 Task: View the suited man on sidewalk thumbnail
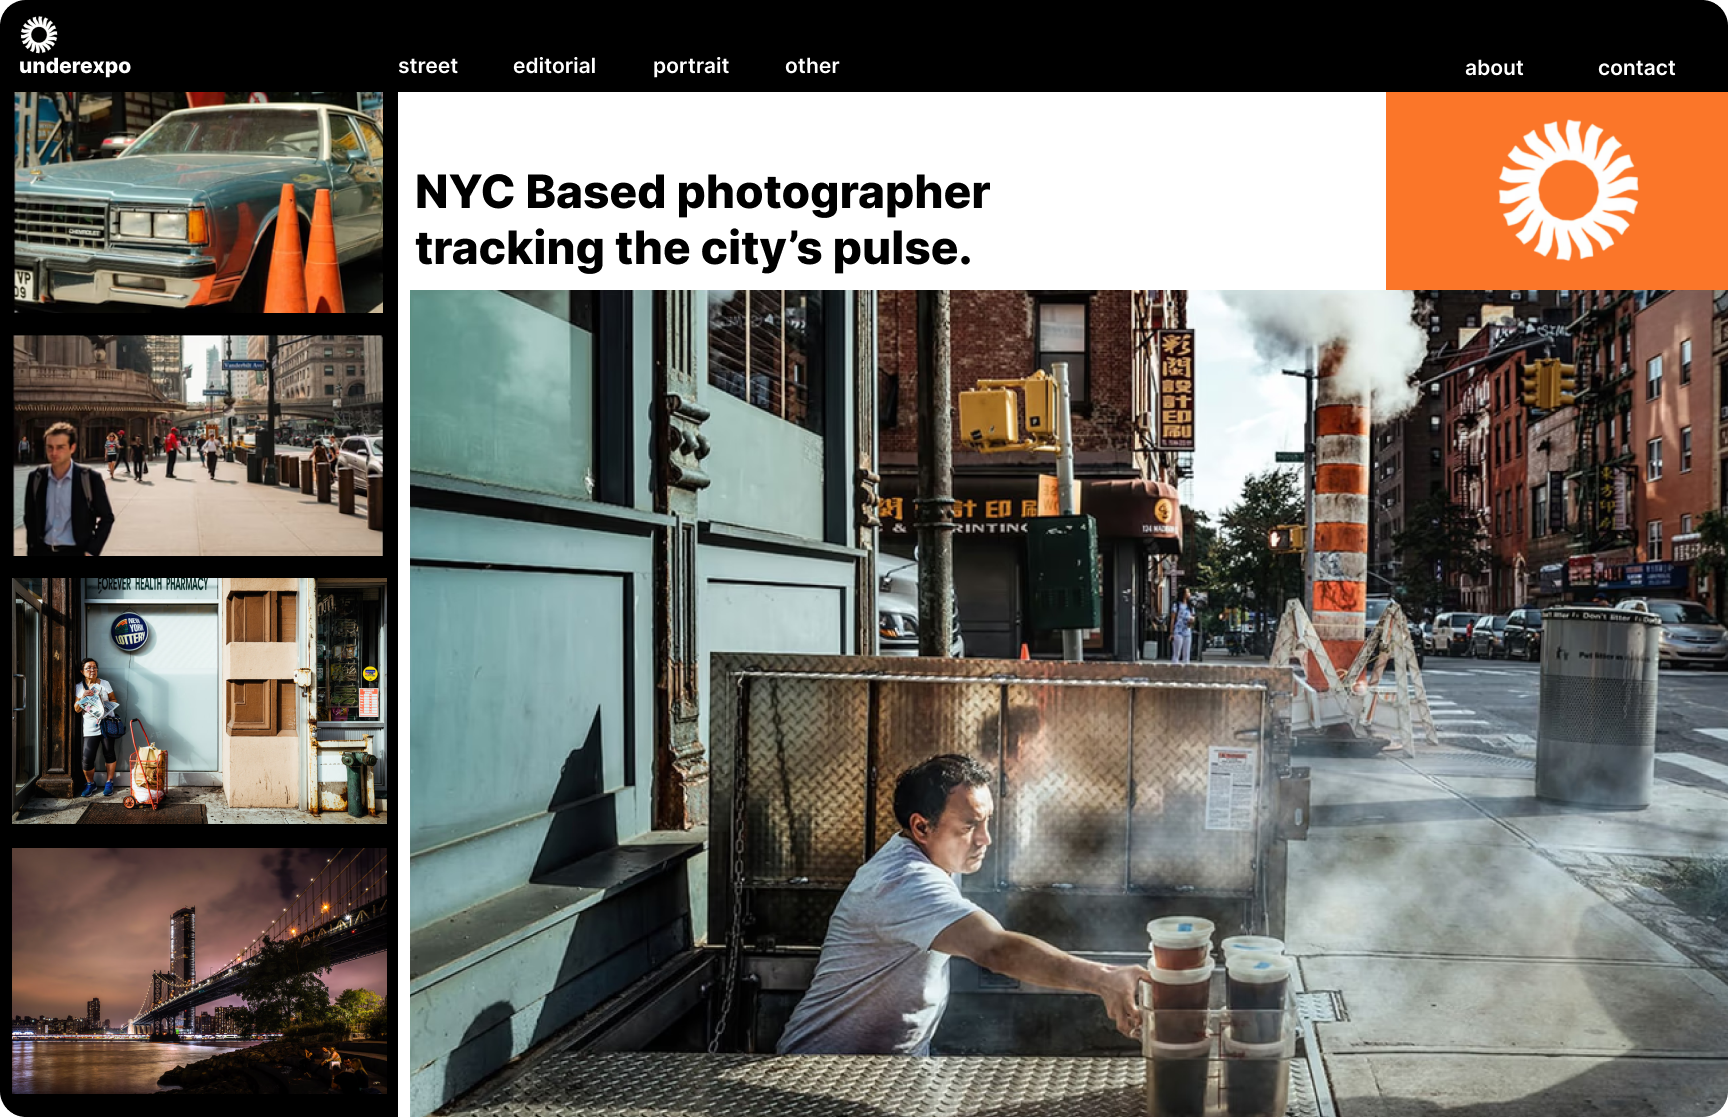(198, 446)
